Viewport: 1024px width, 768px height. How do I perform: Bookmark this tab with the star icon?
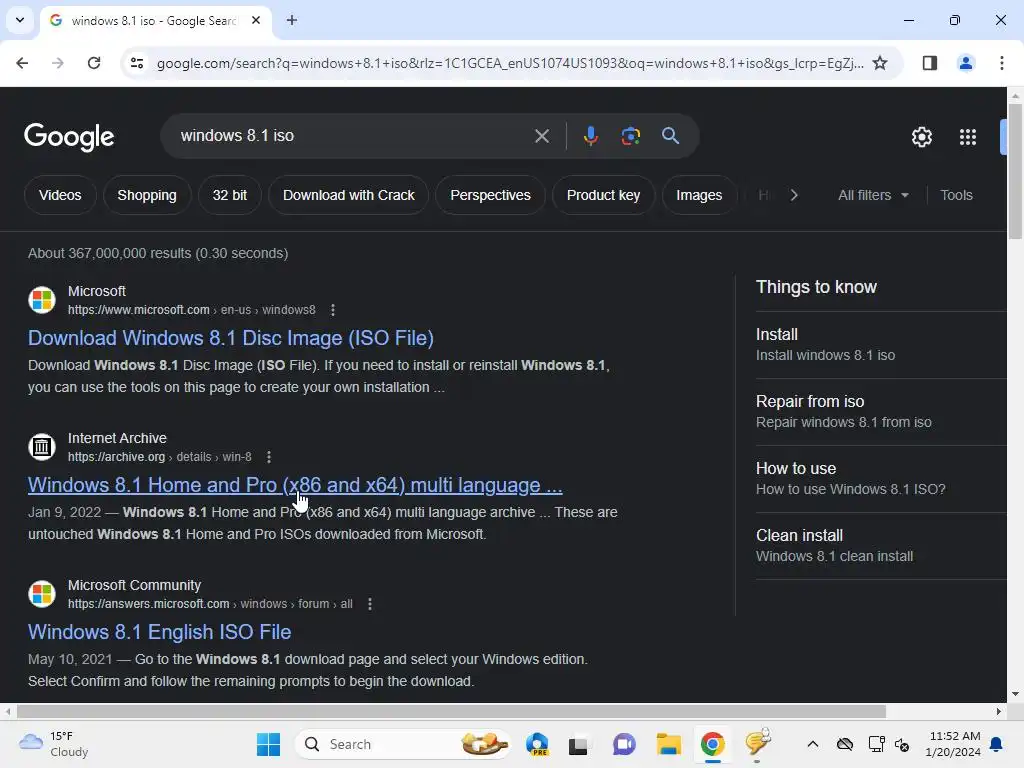880,63
